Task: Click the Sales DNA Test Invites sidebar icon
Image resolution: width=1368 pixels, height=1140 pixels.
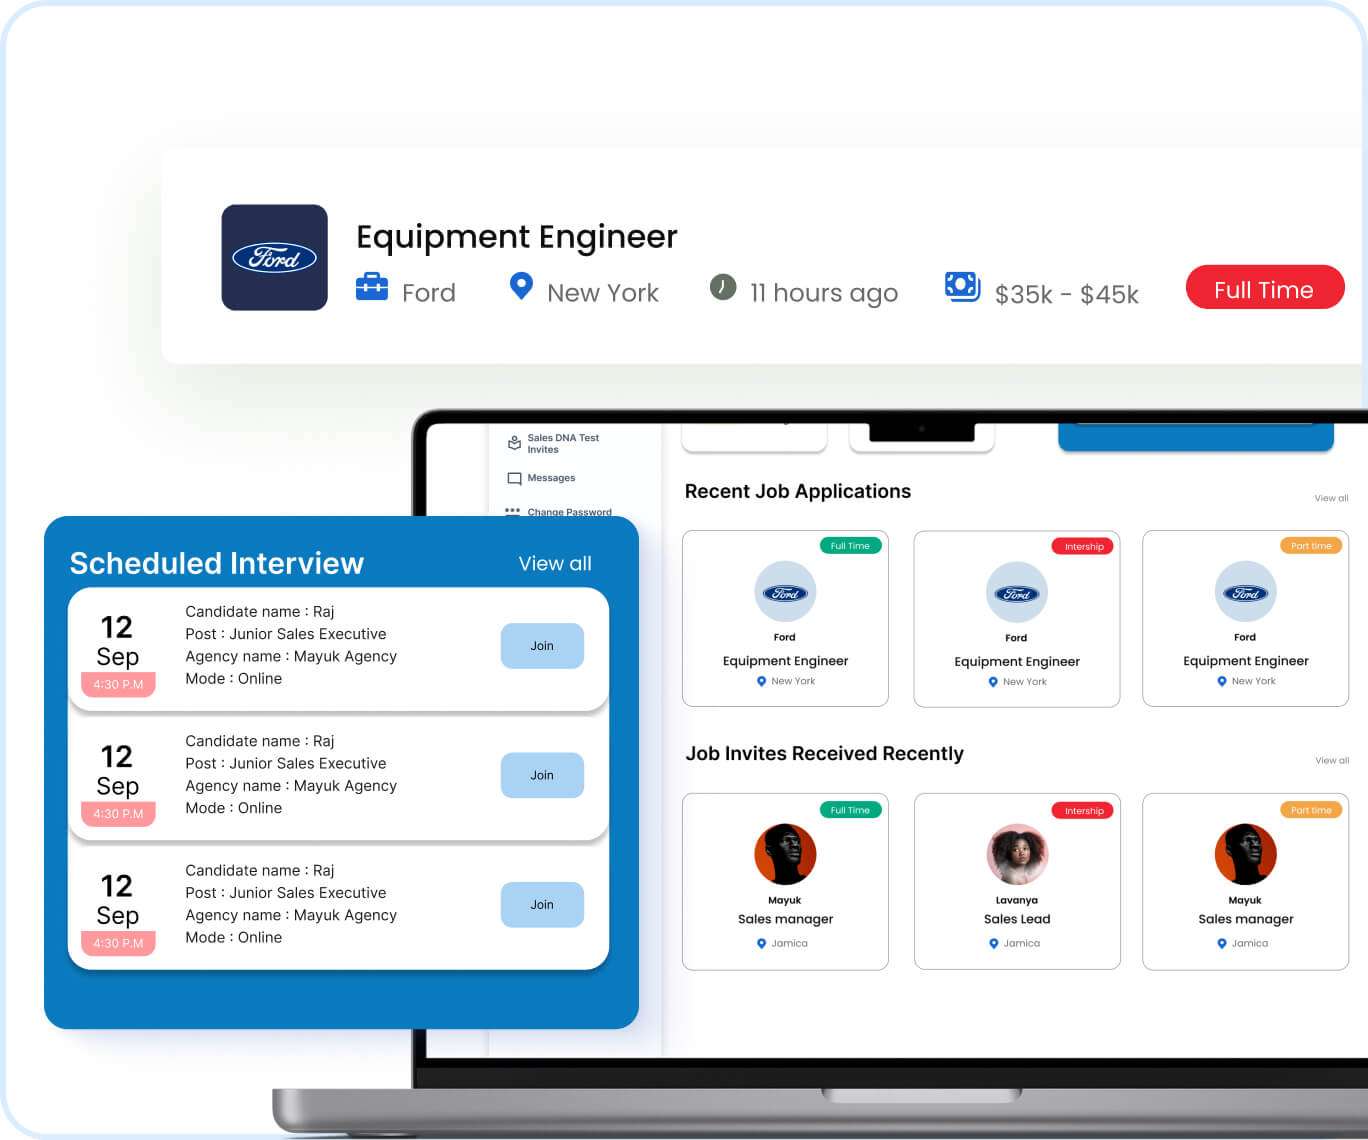Action: click(514, 443)
